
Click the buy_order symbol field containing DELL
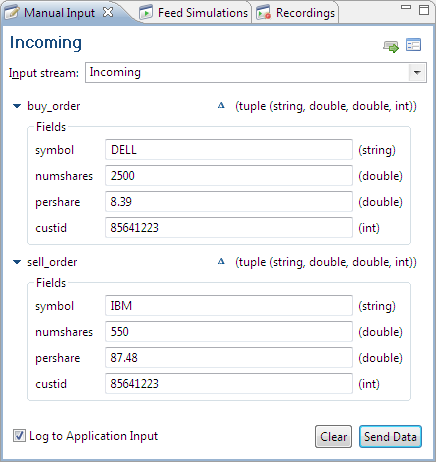click(x=229, y=150)
